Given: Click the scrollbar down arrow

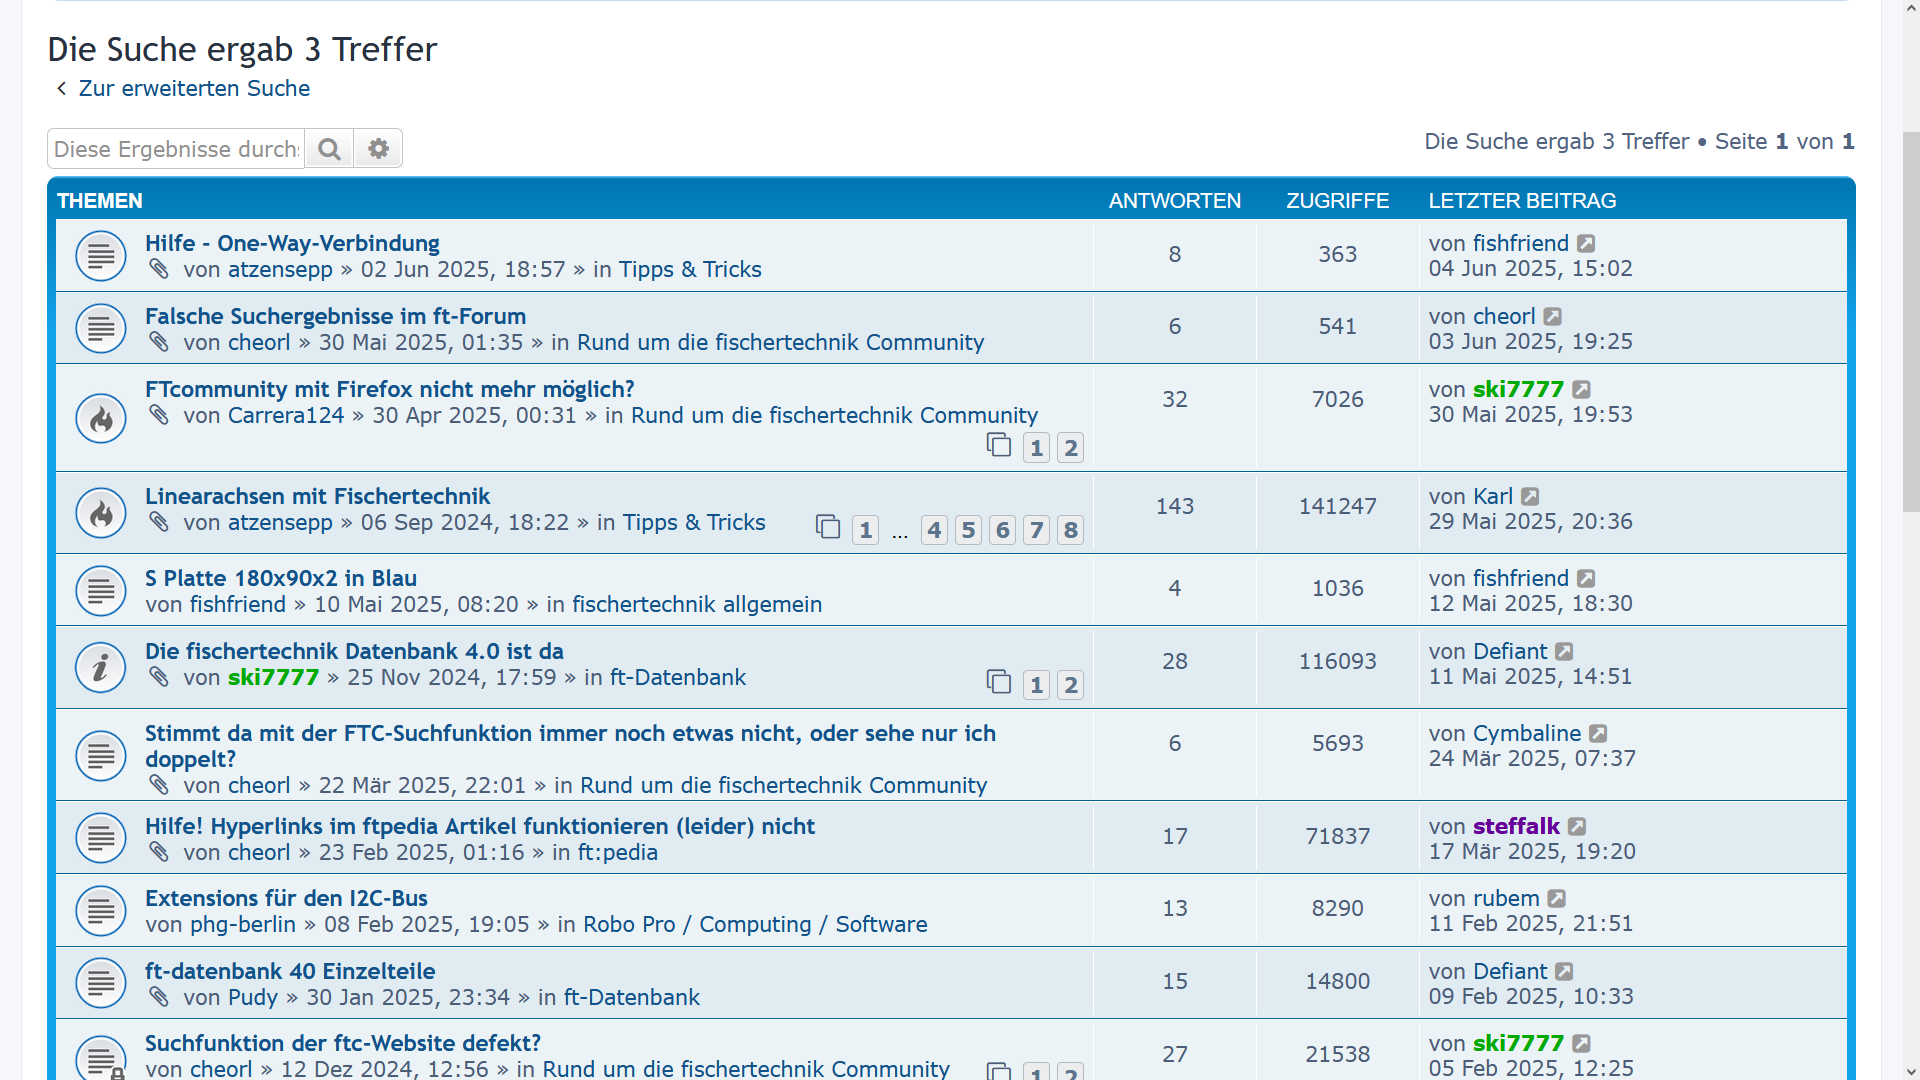Looking at the screenshot, I should 1910,1071.
